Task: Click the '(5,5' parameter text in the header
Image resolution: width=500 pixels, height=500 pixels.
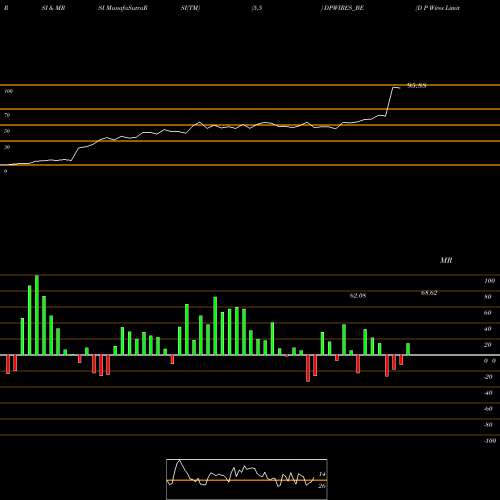Action: coord(257,8)
